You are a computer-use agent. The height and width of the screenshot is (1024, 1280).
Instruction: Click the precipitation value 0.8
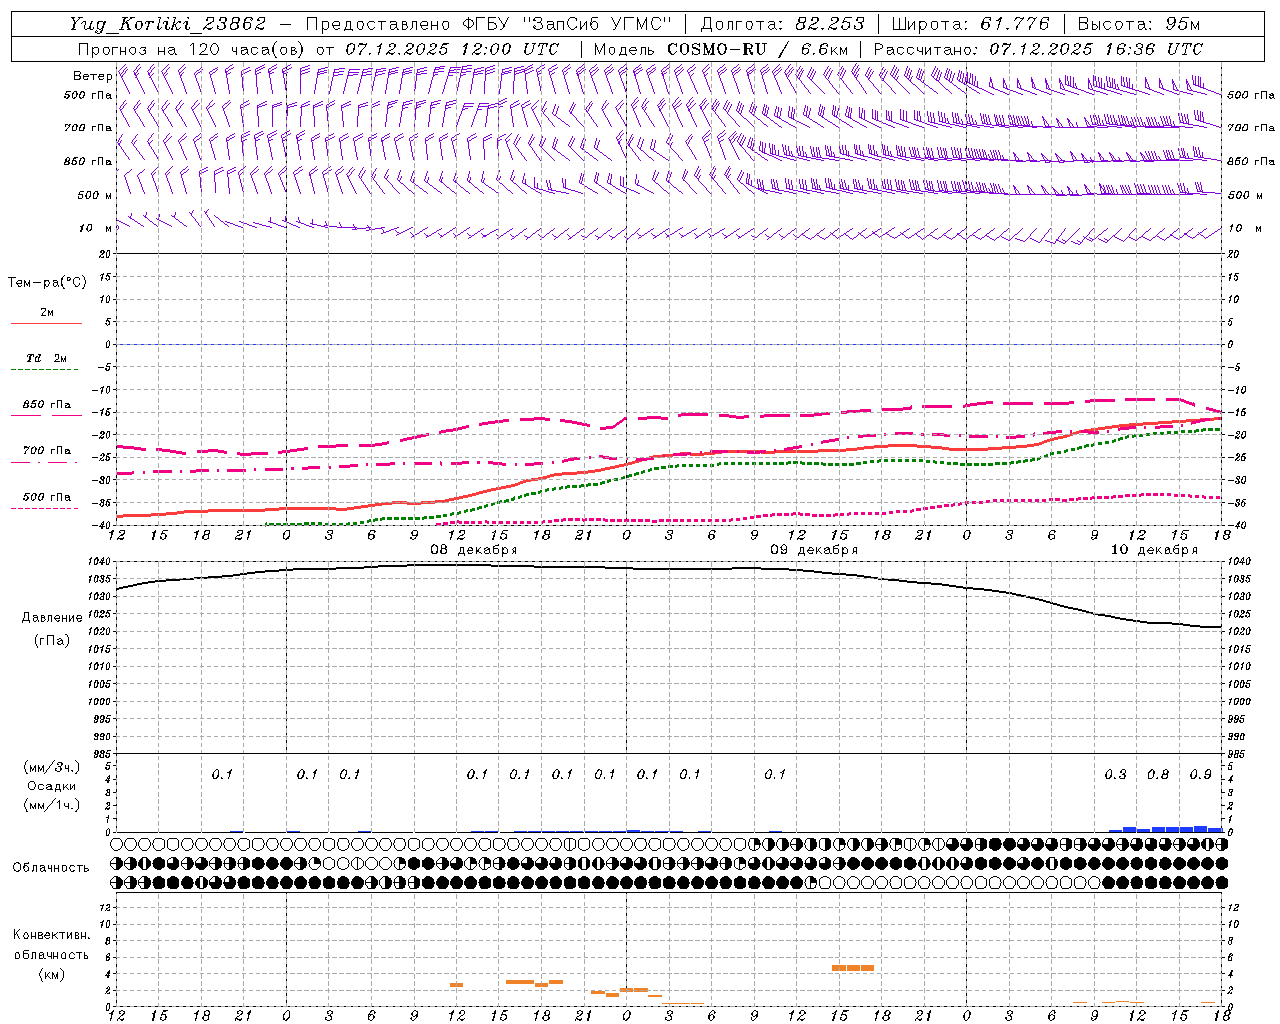click(x=1158, y=774)
